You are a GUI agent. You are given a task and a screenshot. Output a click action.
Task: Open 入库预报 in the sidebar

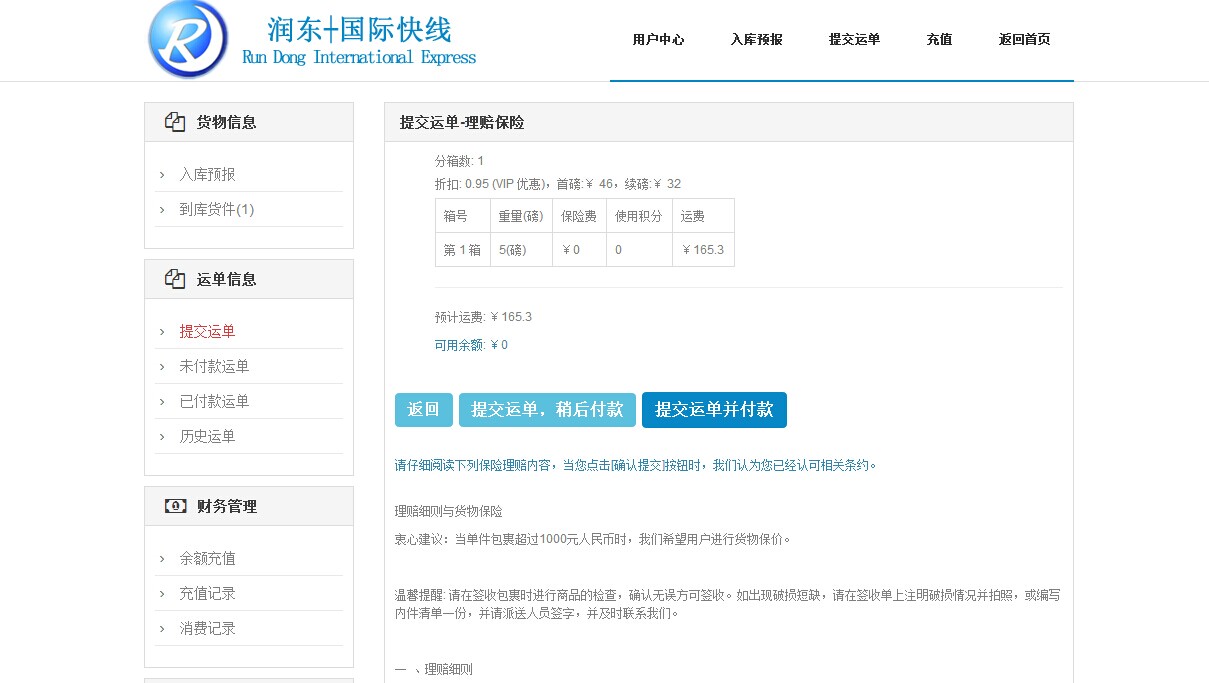(207, 174)
